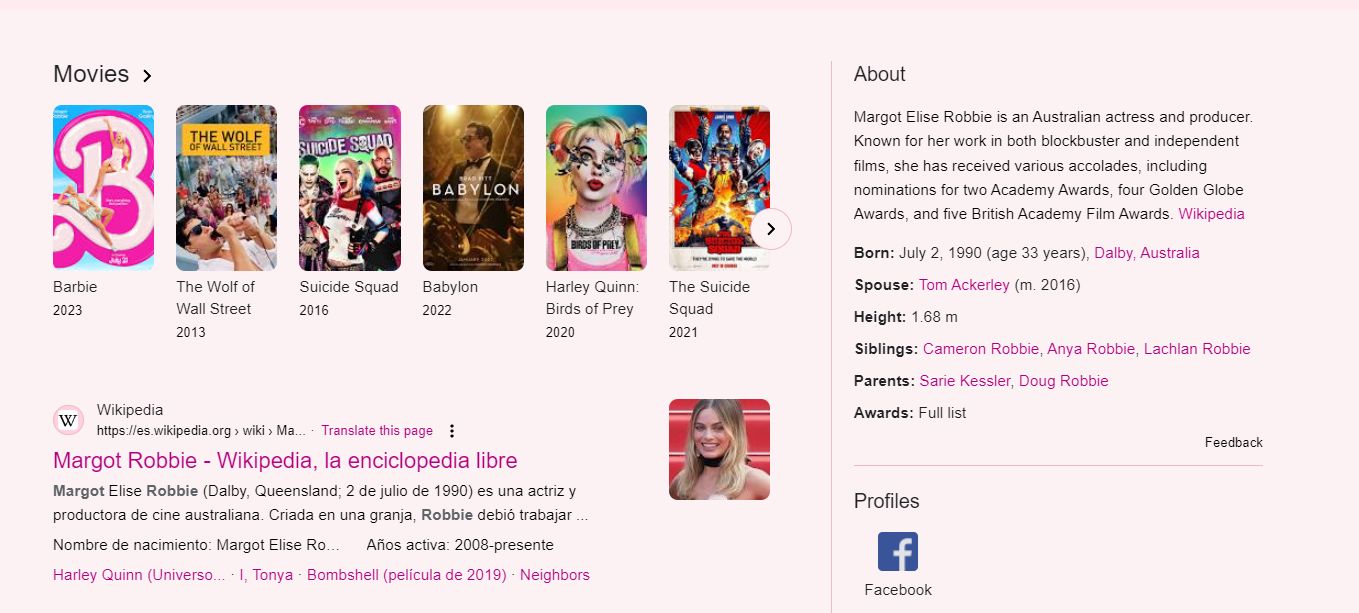The height and width of the screenshot is (613, 1359).
Task: Click the Babylon title under its poster
Action: [450, 287]
